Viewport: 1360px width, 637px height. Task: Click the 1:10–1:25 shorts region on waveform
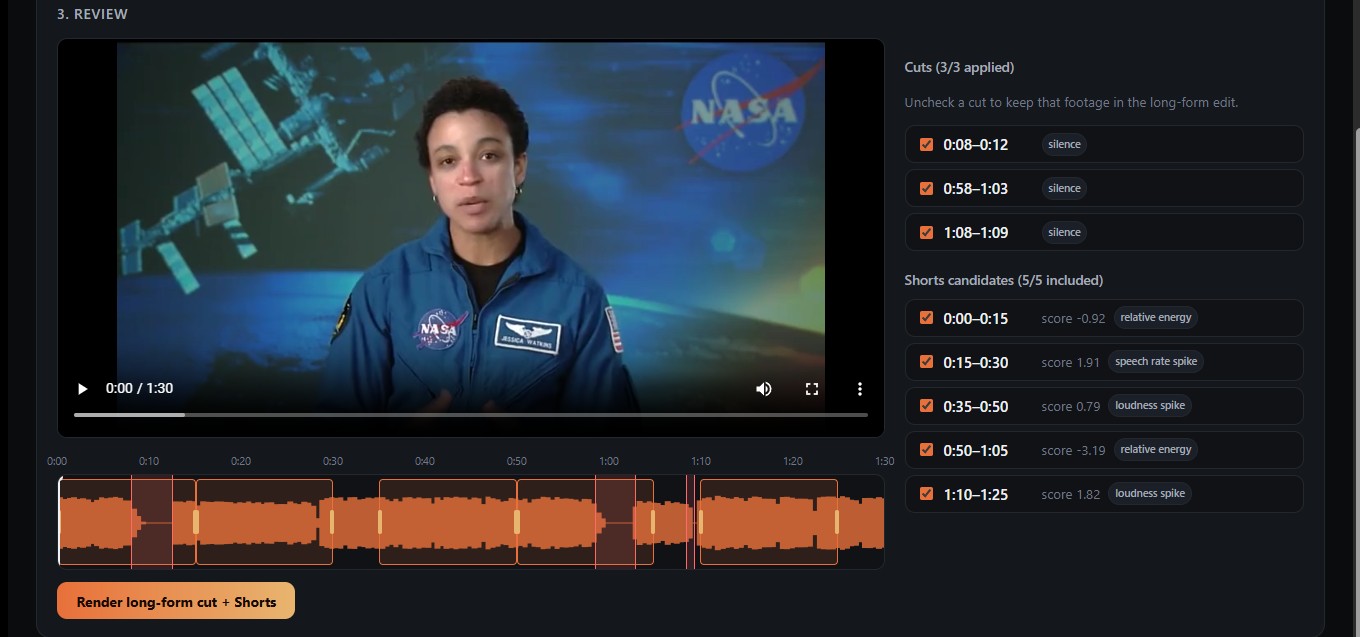[769, 522]
